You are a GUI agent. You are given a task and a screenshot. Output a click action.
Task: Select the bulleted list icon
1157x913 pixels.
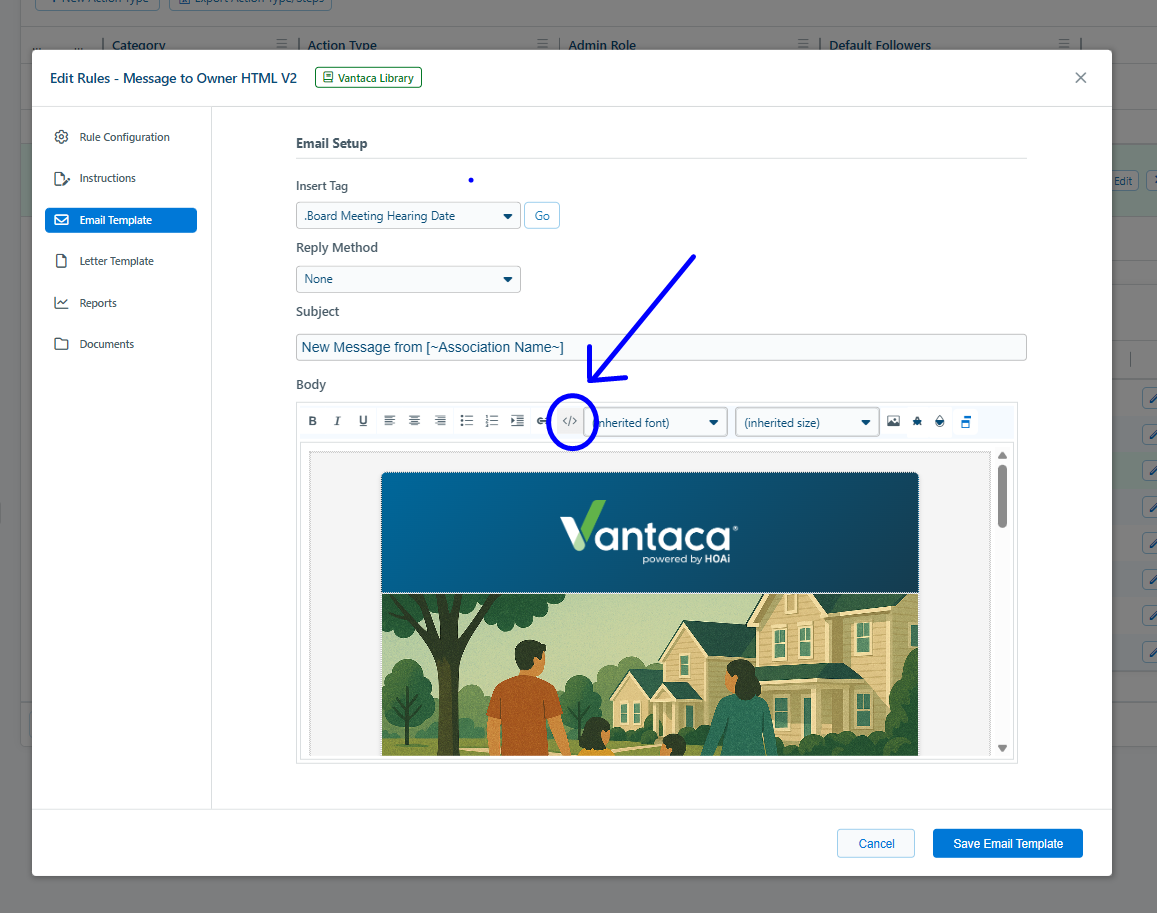pyautogui.click(x=466, y=421)
